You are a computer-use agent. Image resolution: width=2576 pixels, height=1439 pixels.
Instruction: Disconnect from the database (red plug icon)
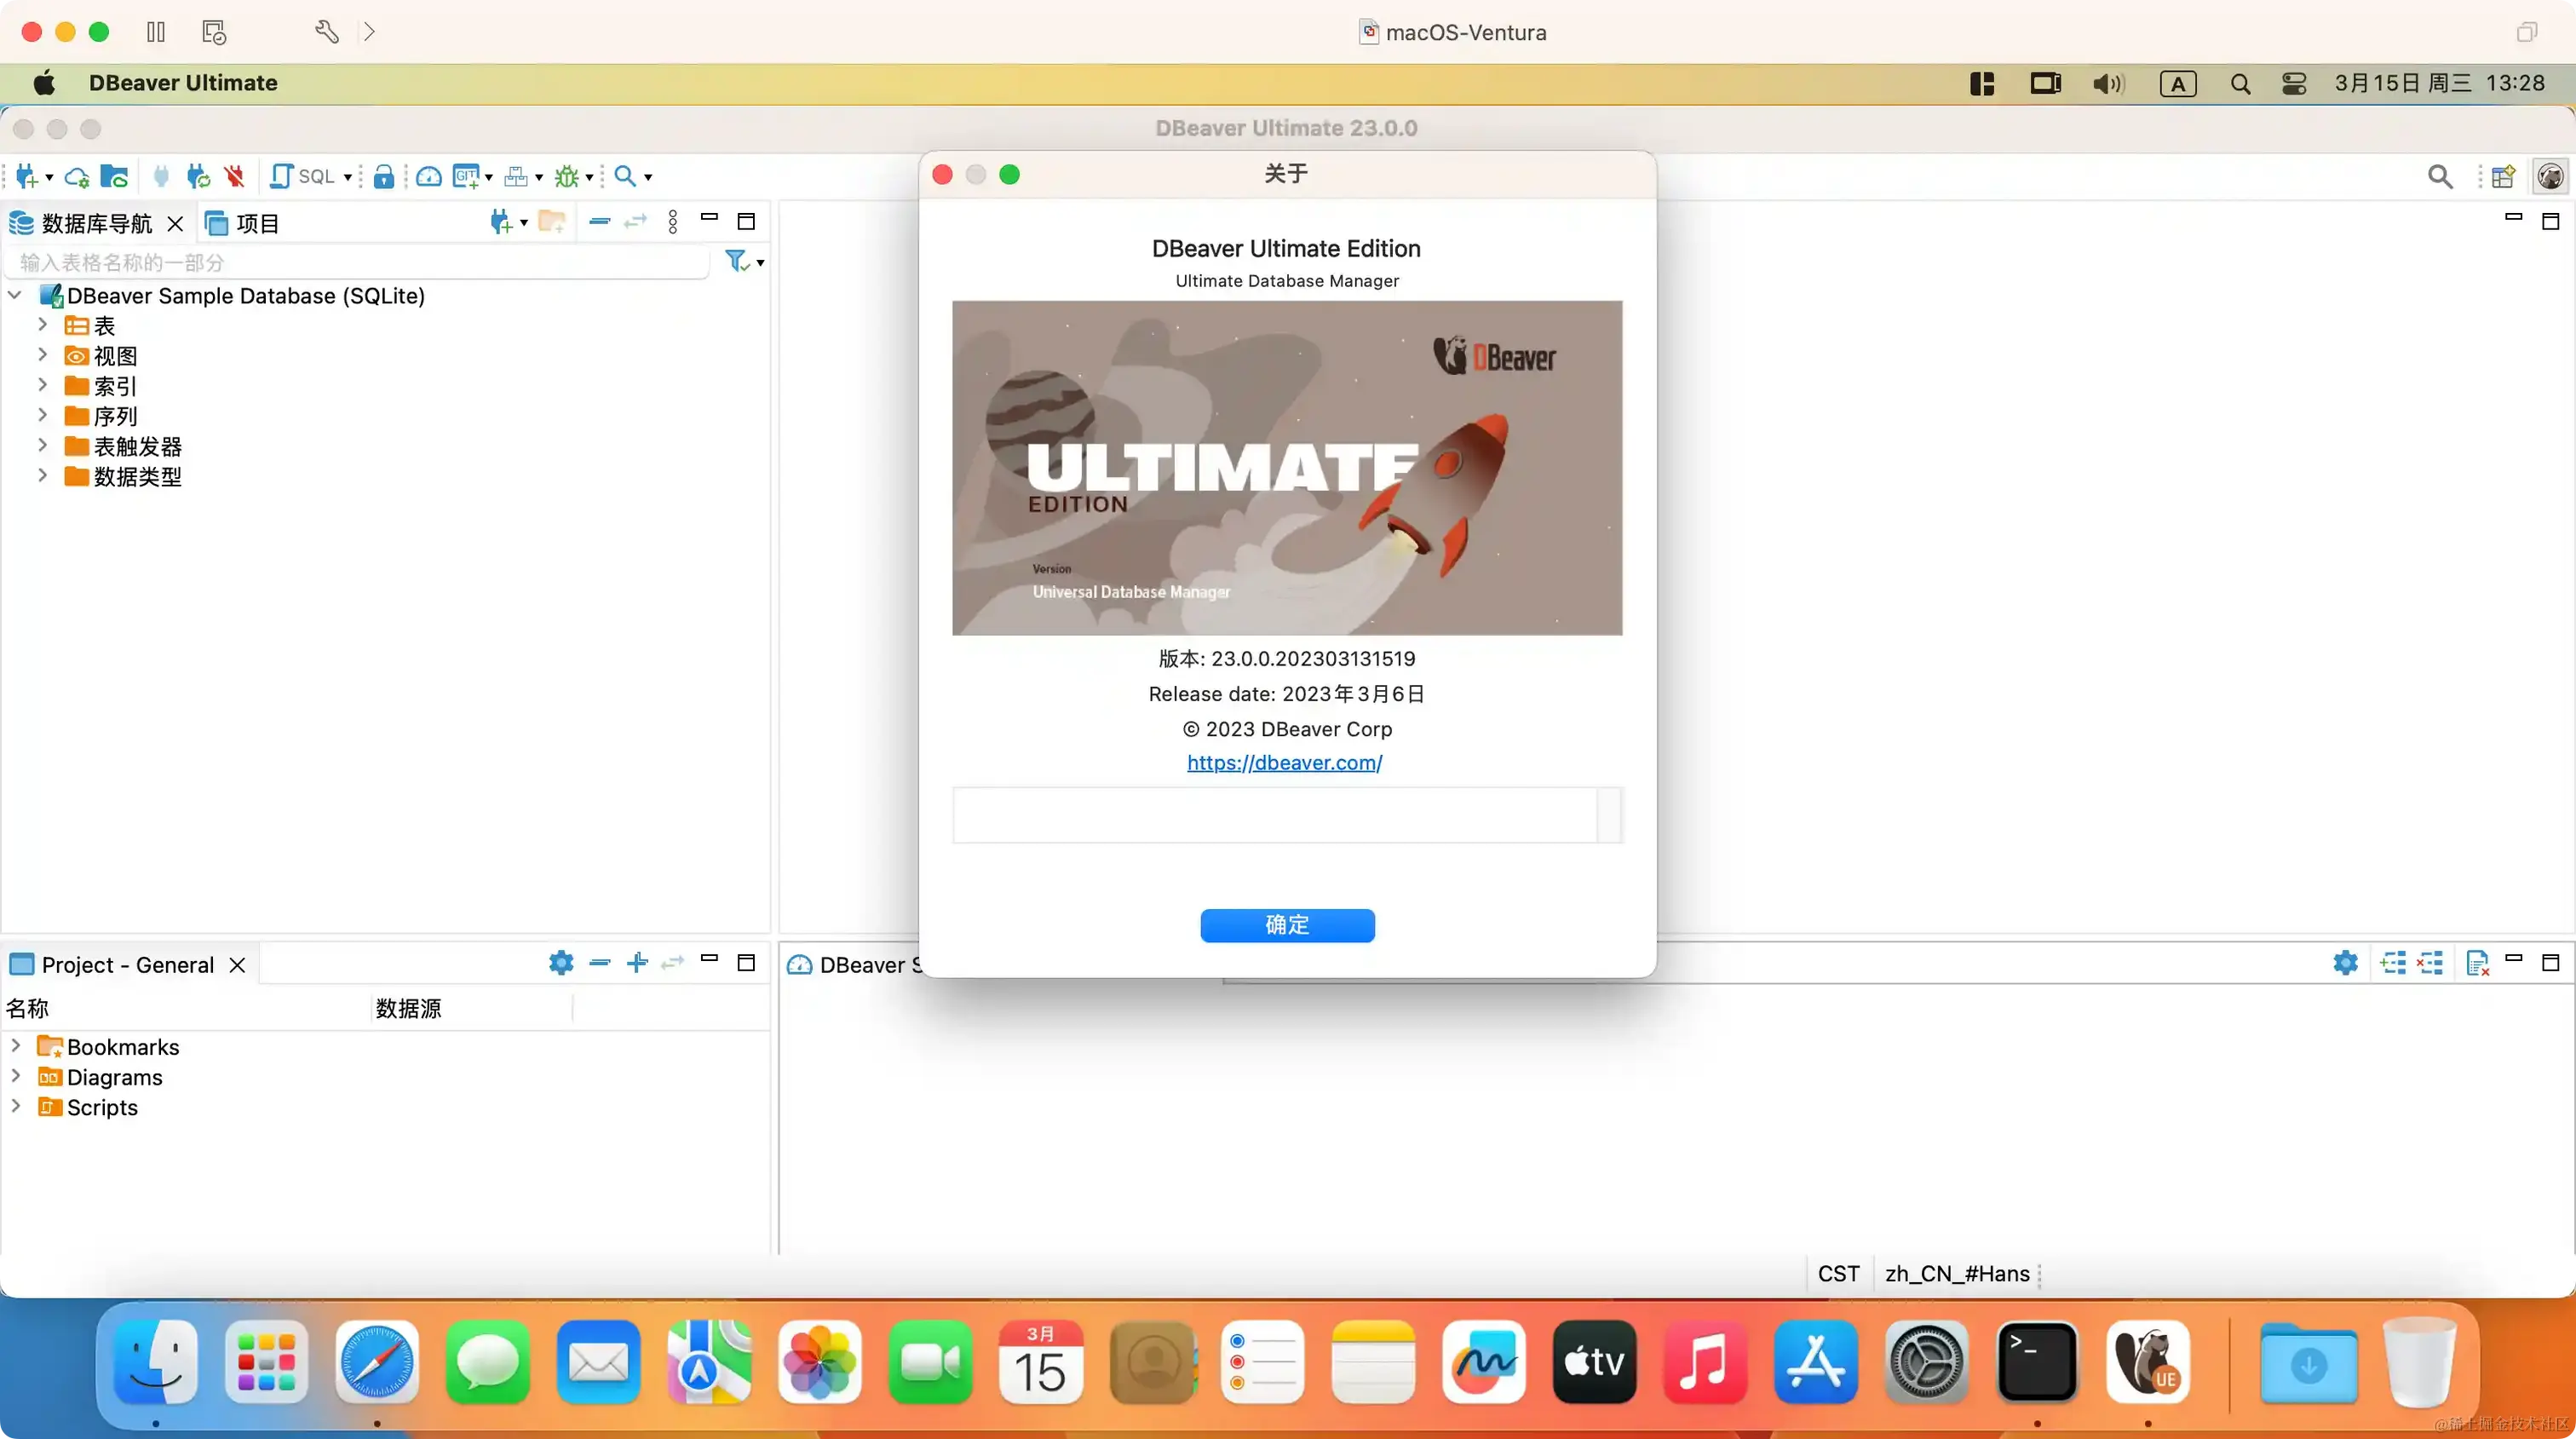tap(233, 176)
